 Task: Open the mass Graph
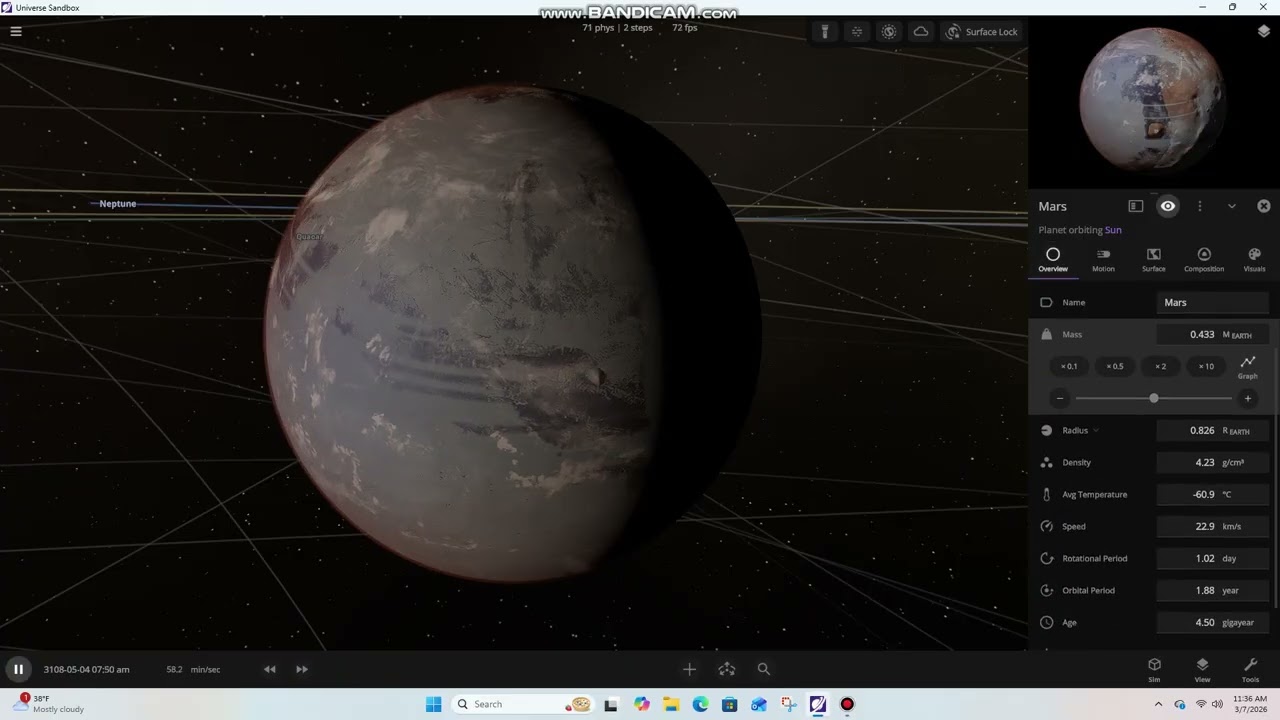pyautogui.click(x=1248, y=366)
